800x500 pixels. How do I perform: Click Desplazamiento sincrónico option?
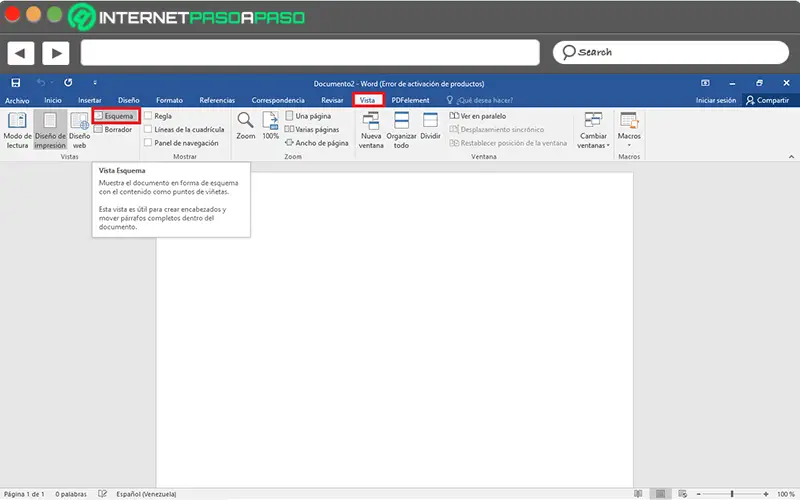(496, 130)
